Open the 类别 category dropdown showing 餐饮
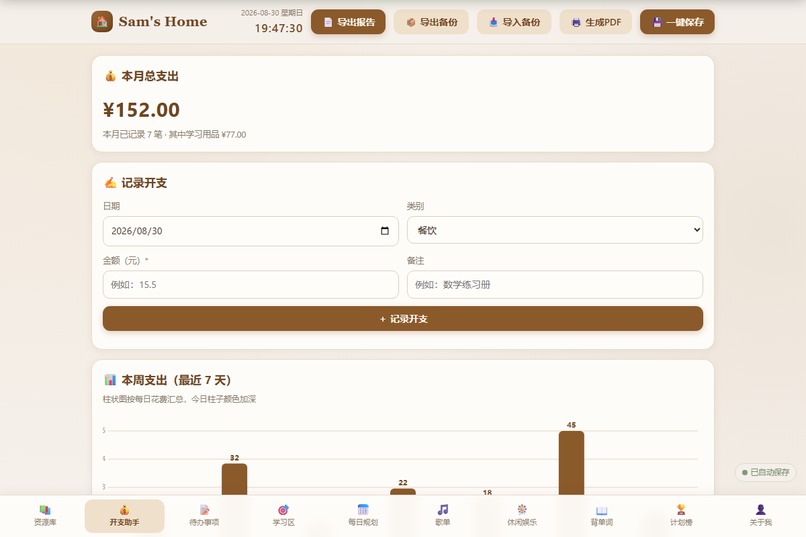806x537 pixels. (x=555, y=230)
